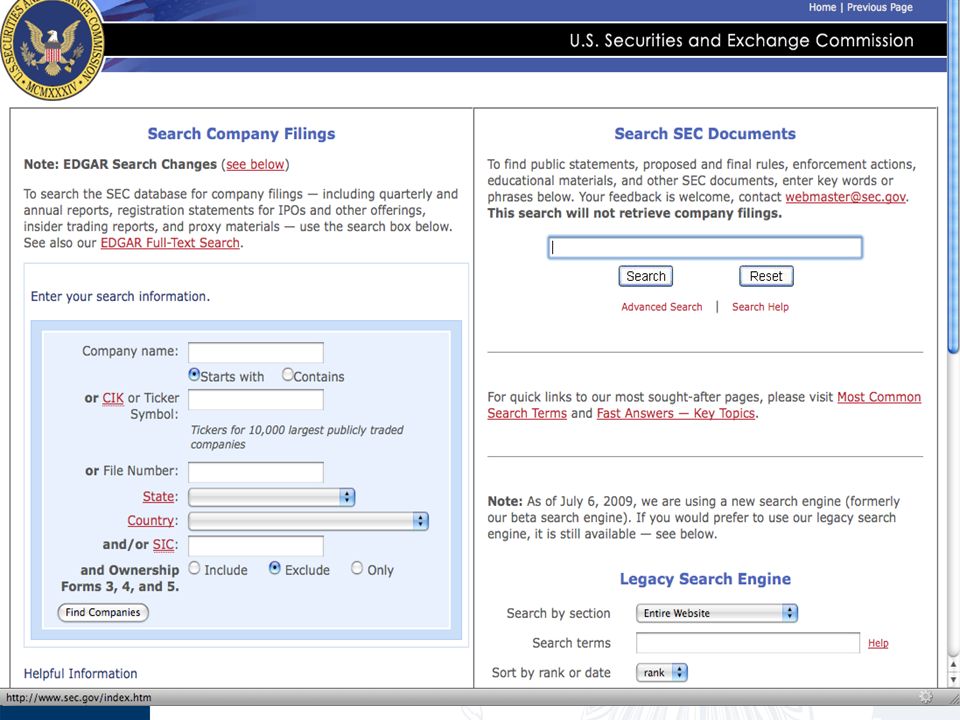Focus the File Number field
This screenshot has height=720, width=960.
(x=256, y=472)
